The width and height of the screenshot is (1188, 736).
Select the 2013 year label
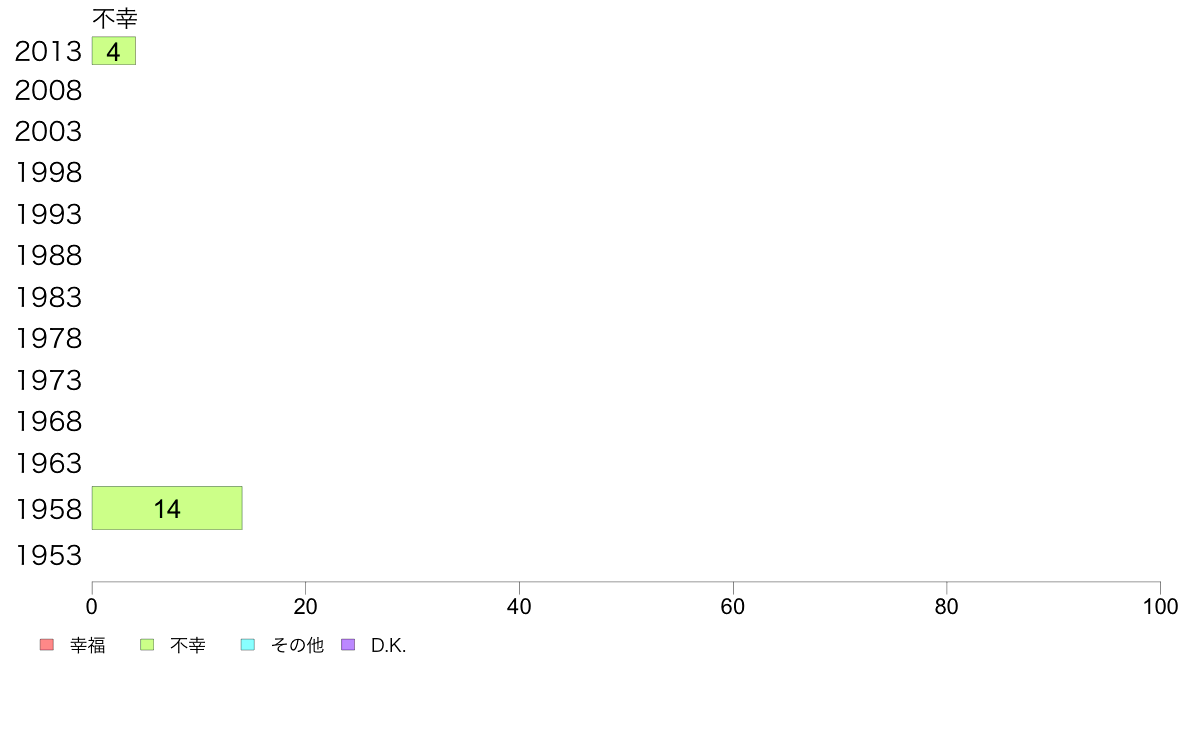click(48, 52)
